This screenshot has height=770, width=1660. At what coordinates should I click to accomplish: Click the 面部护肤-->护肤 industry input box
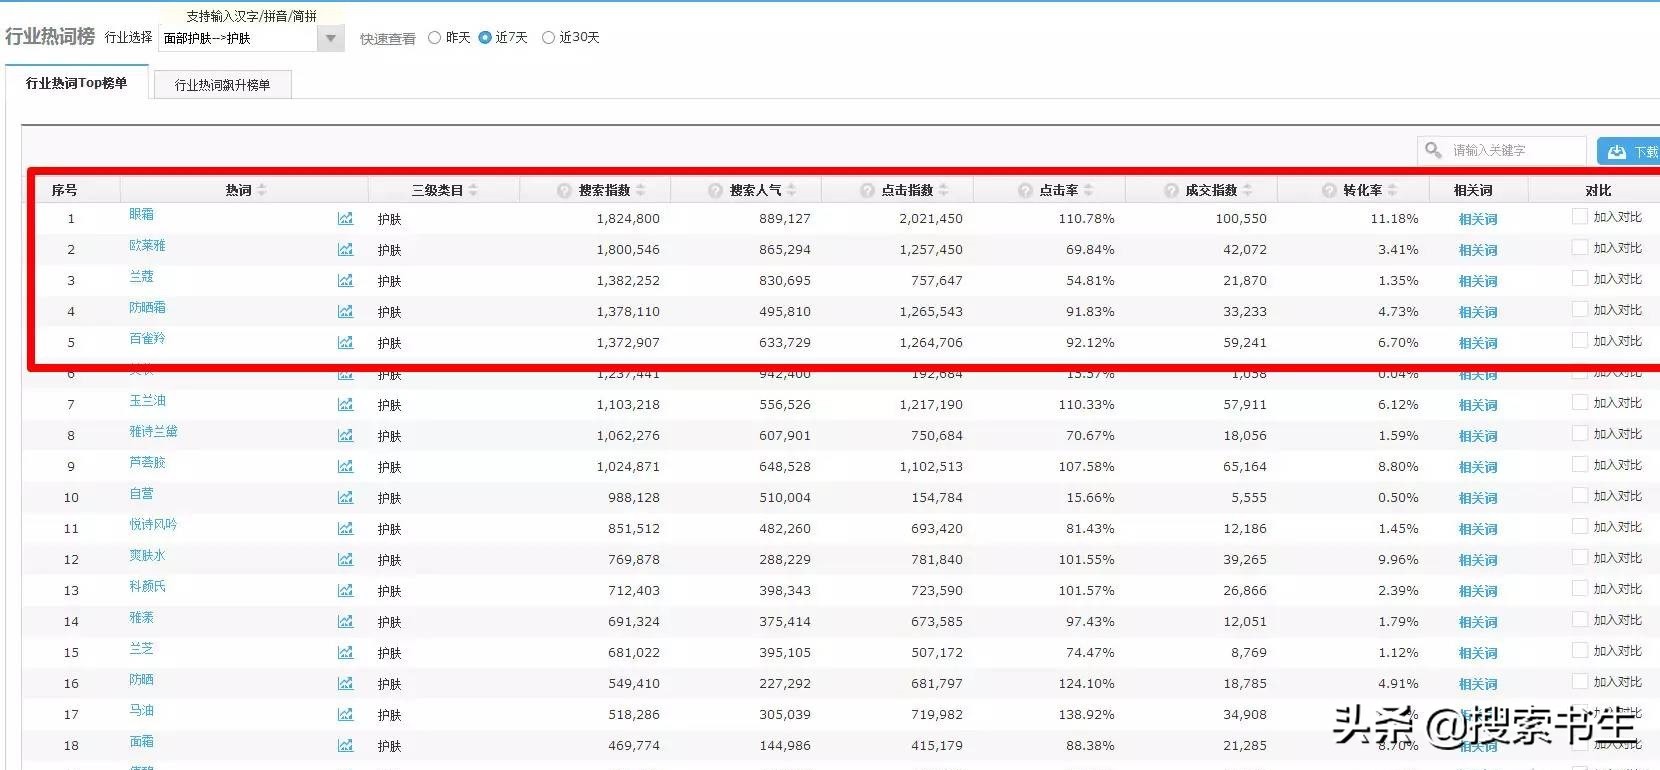(239, 38)
